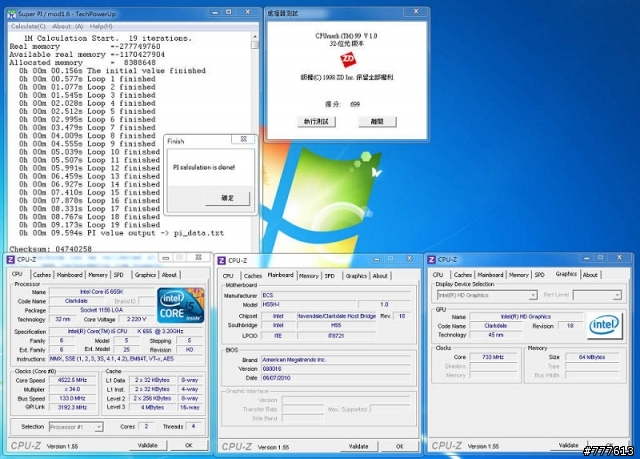Click the Level 3 cache value 4 MBytes

pyautogui.click(x=153, y=407)
